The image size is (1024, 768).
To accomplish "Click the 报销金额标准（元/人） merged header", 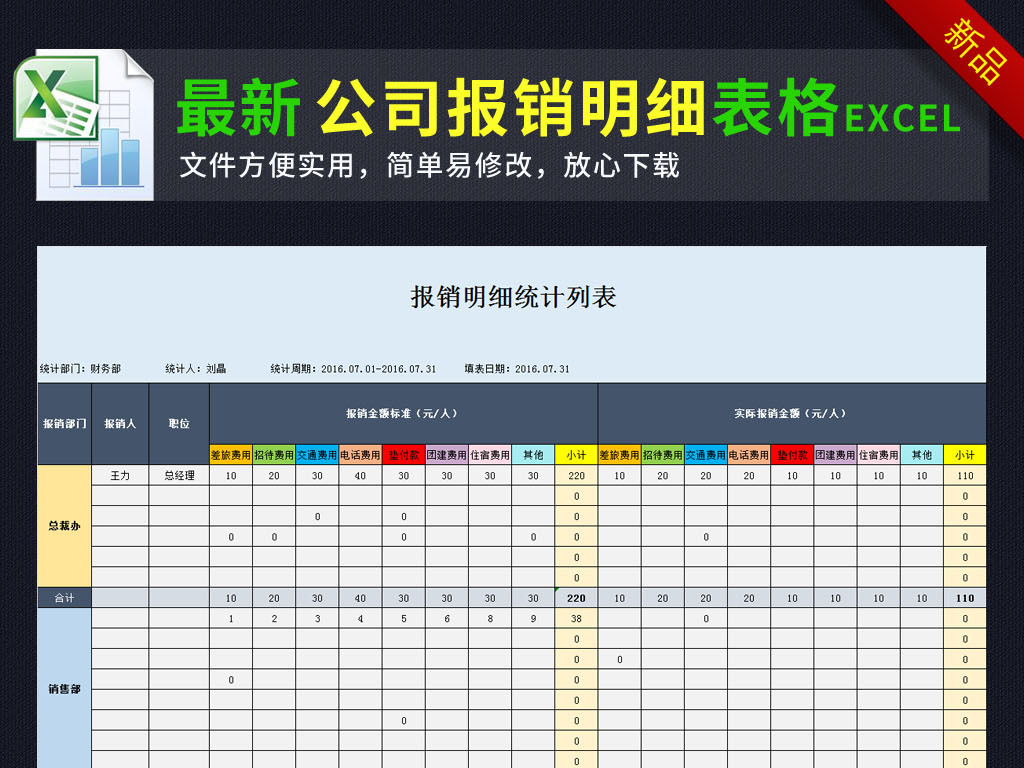I will point(402,413).
